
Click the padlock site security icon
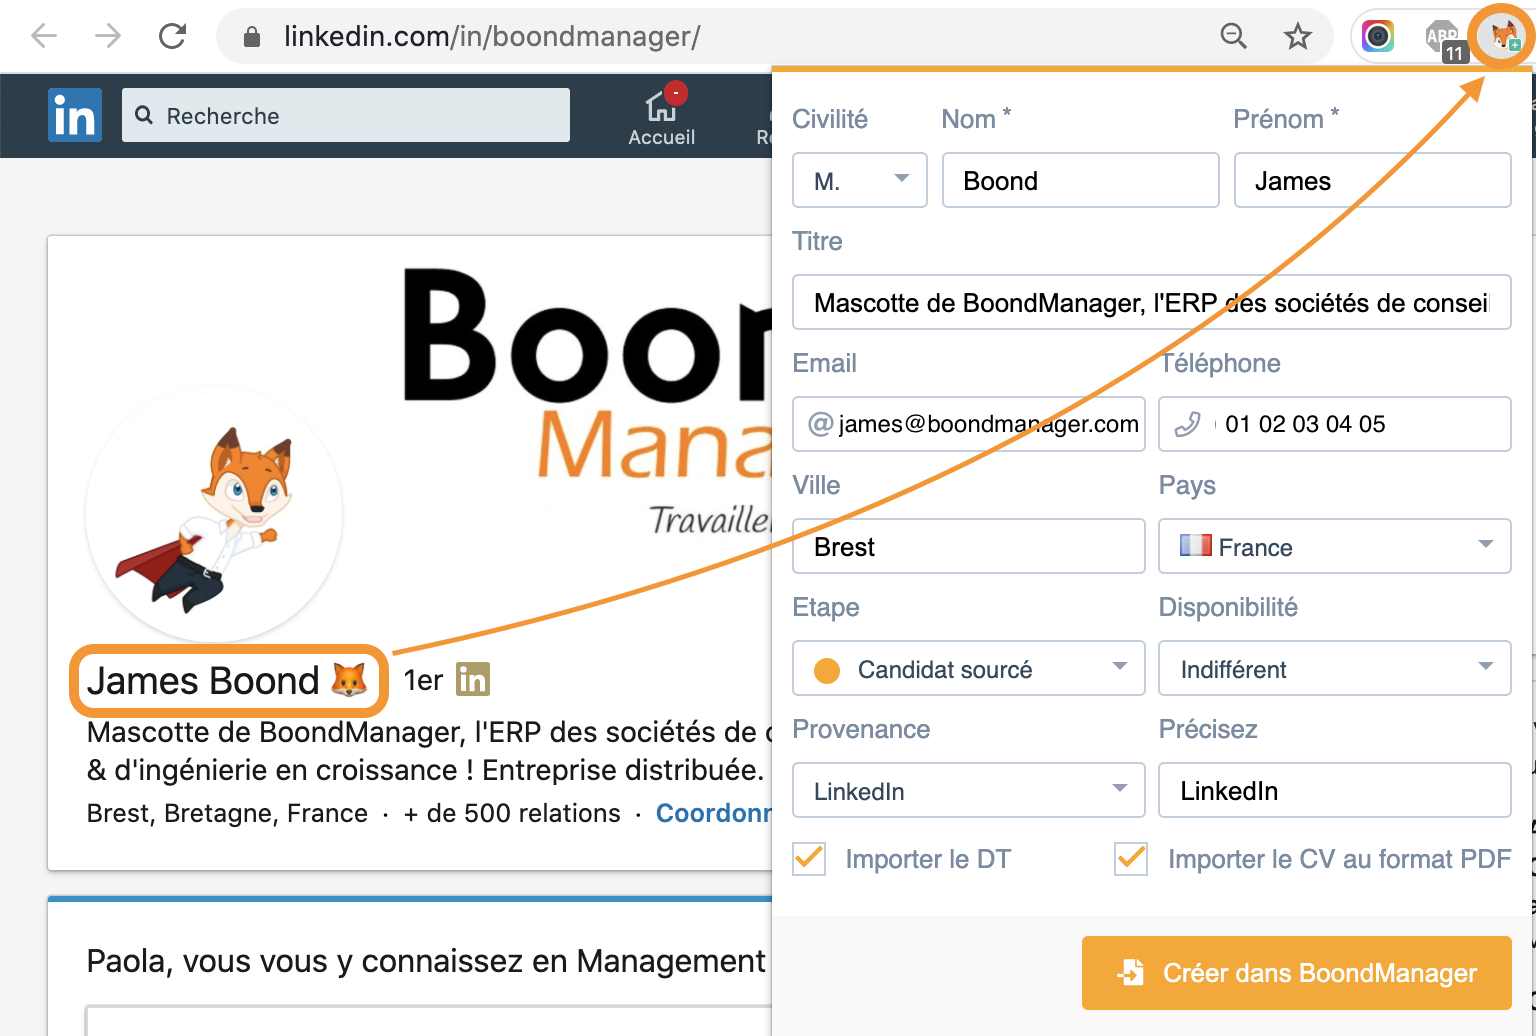click(252, 37)
